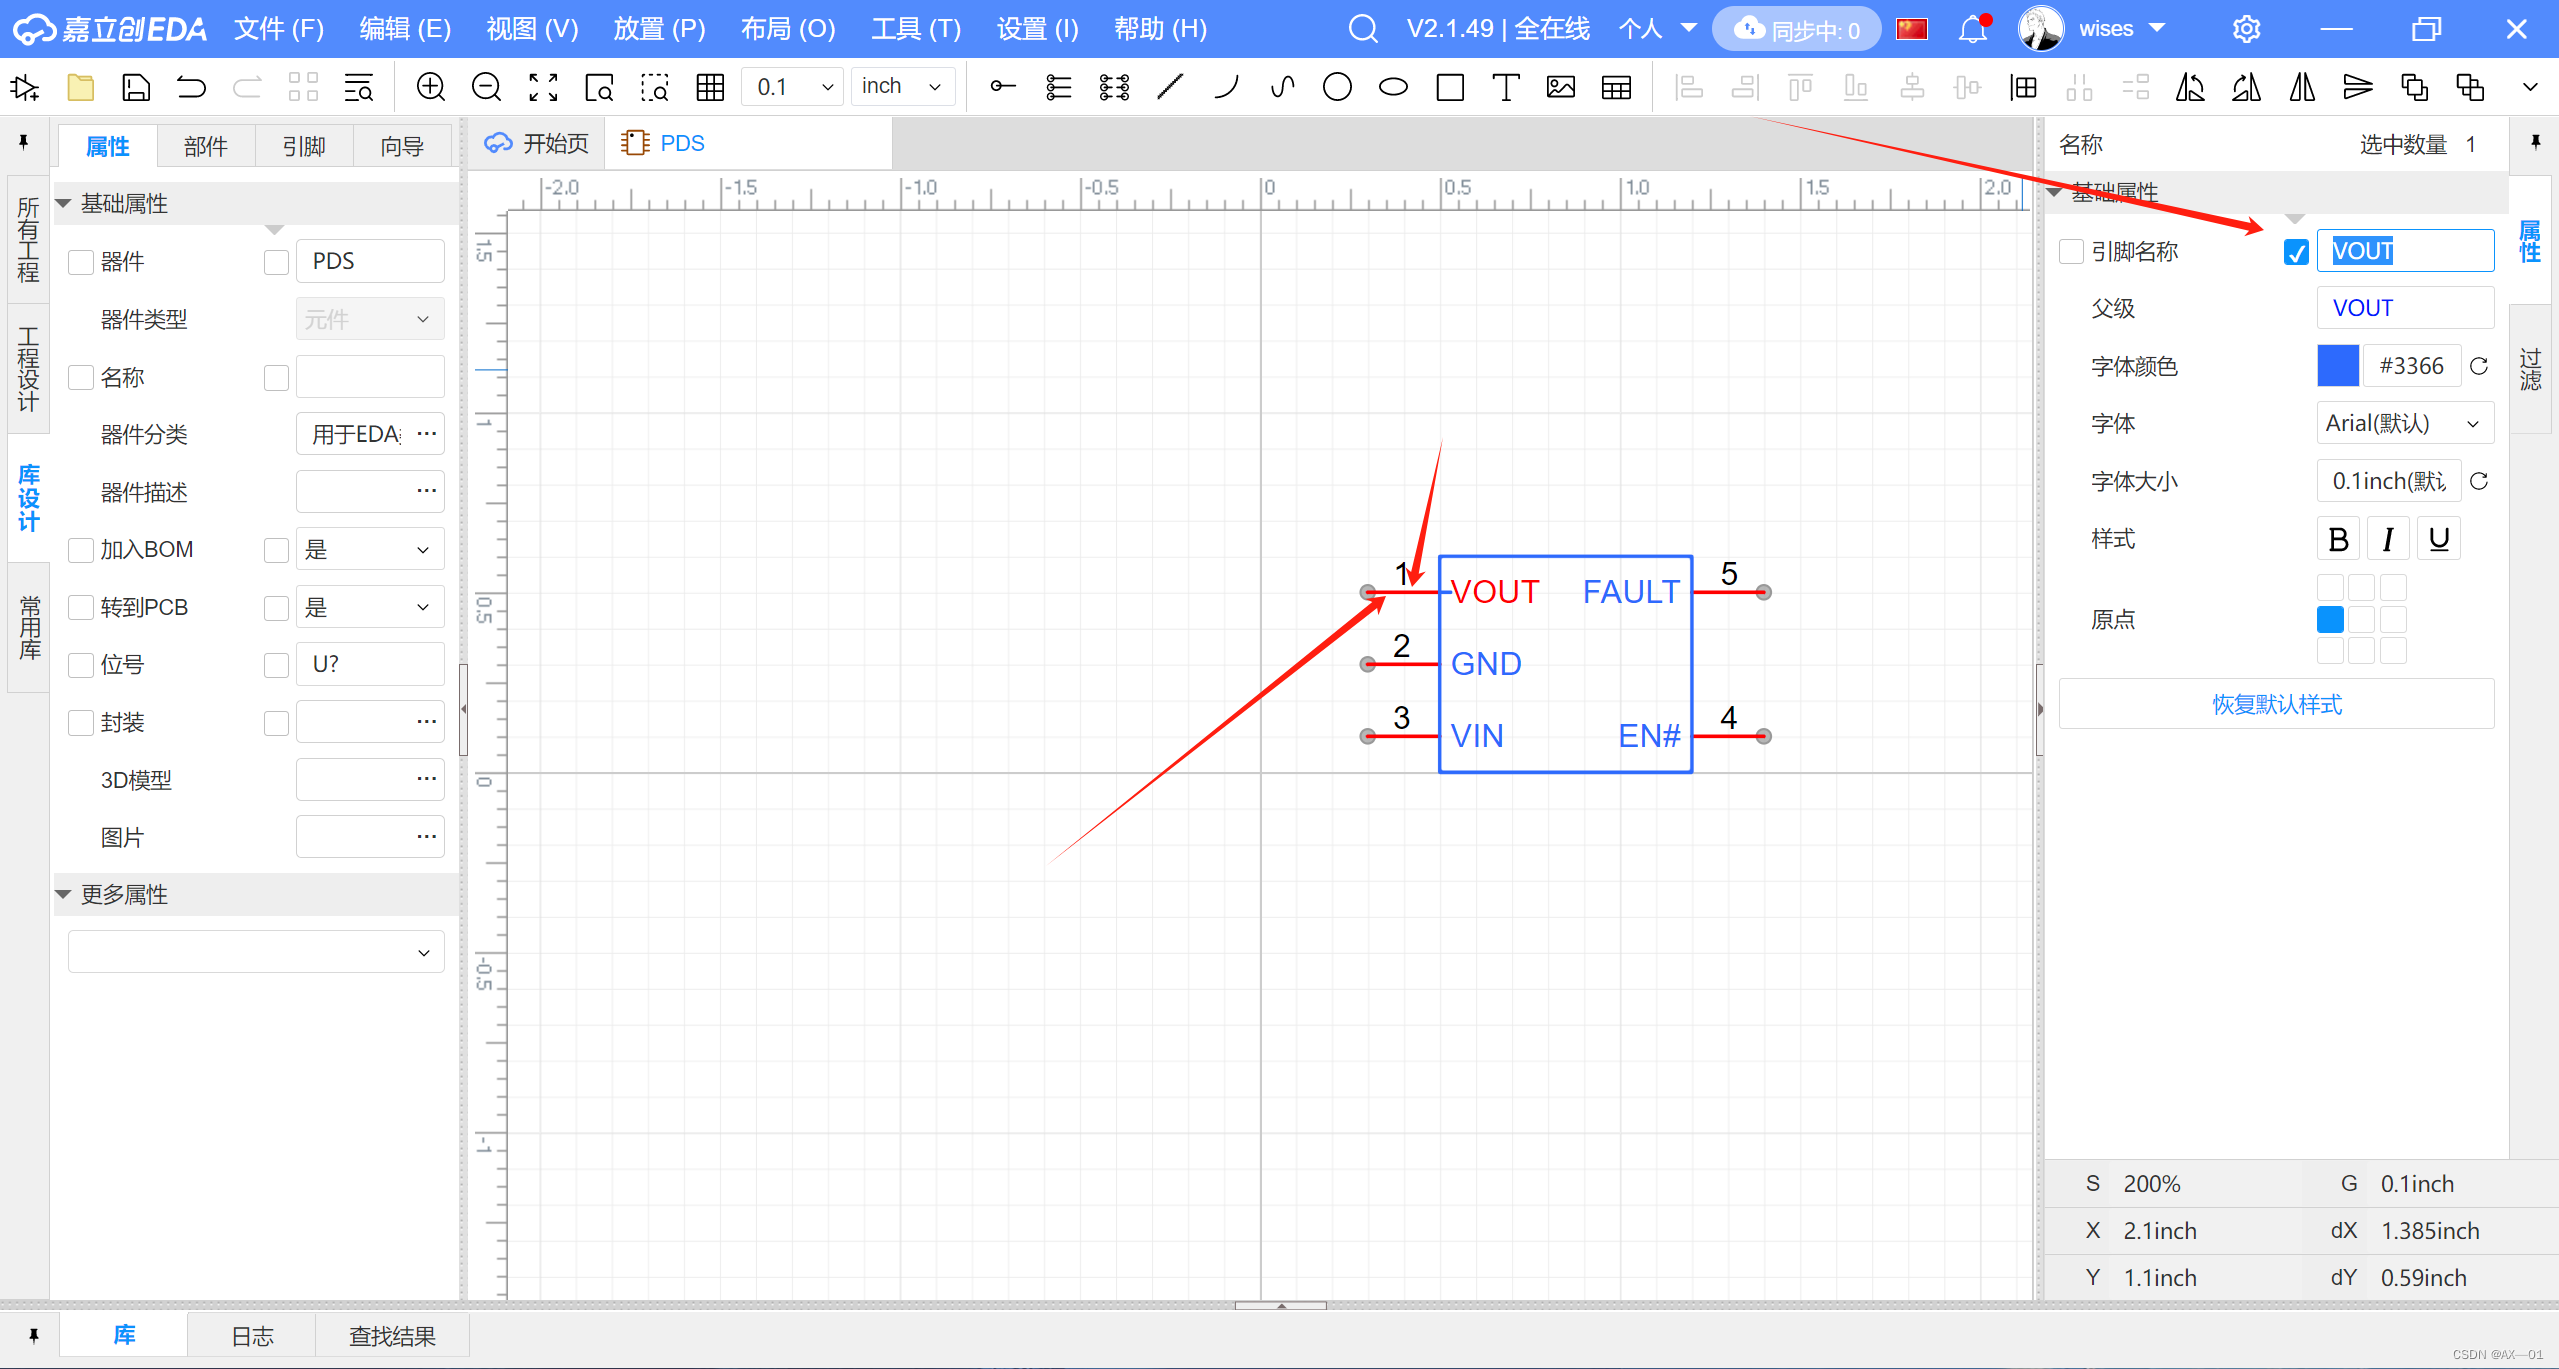Click the Insert Image tool icon
2559x1369 pixels.
[1560, 87]
